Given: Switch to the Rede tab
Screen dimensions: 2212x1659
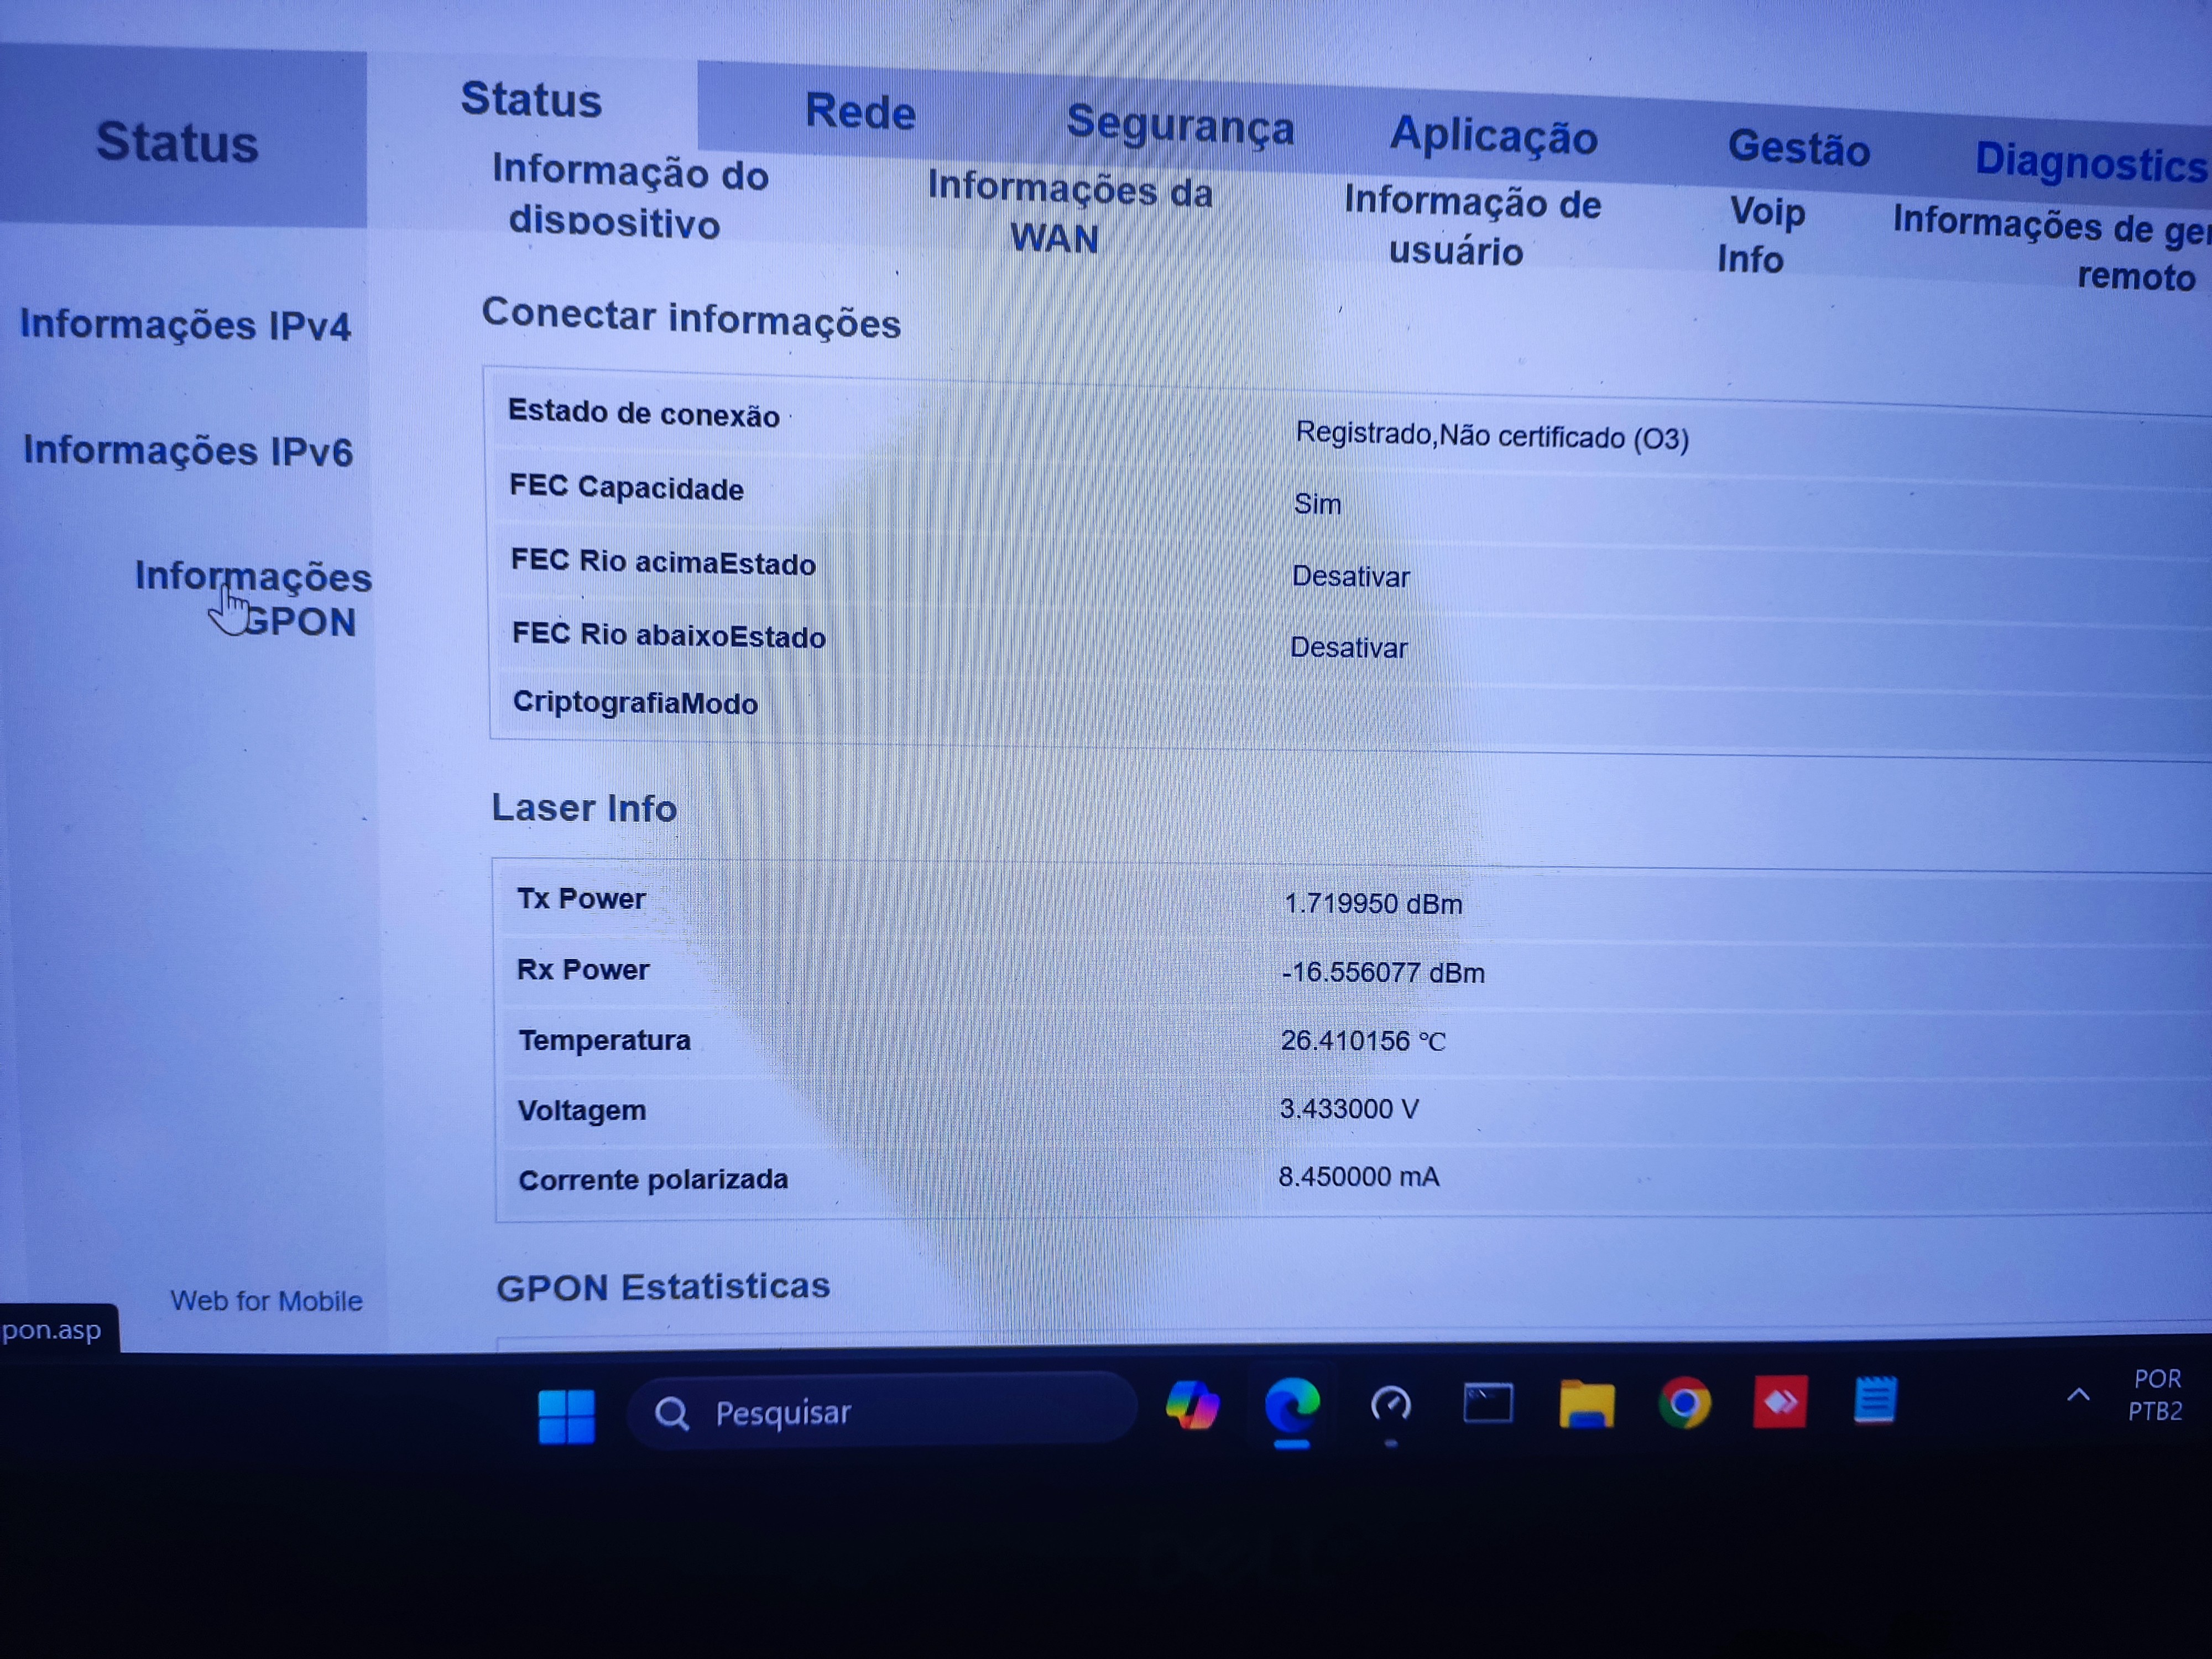Looking at the screenshot, I should (x=860, y=111).
